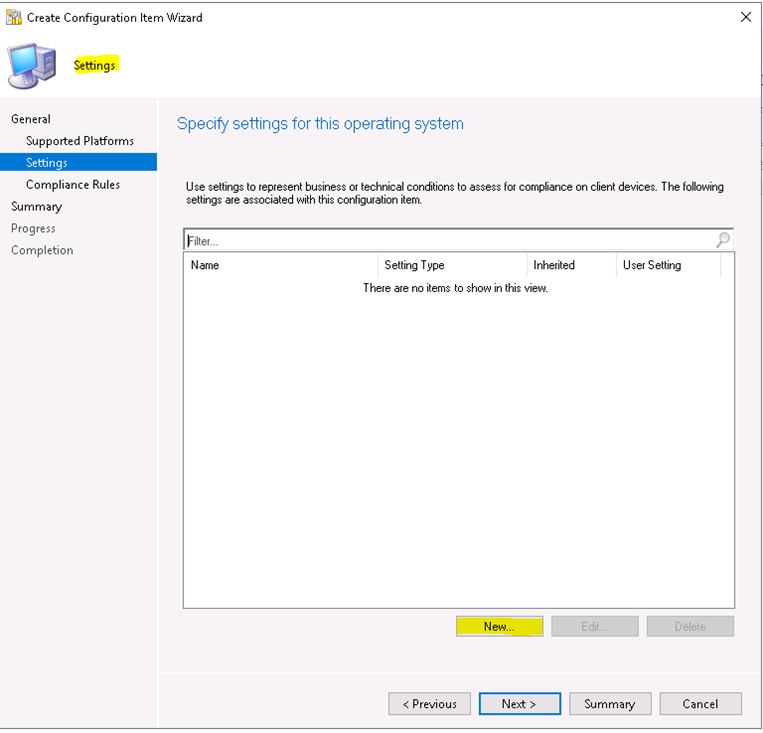763x733 pixels.
Task: Sort list by Setting Type column
Action: [x=452, y=265]
